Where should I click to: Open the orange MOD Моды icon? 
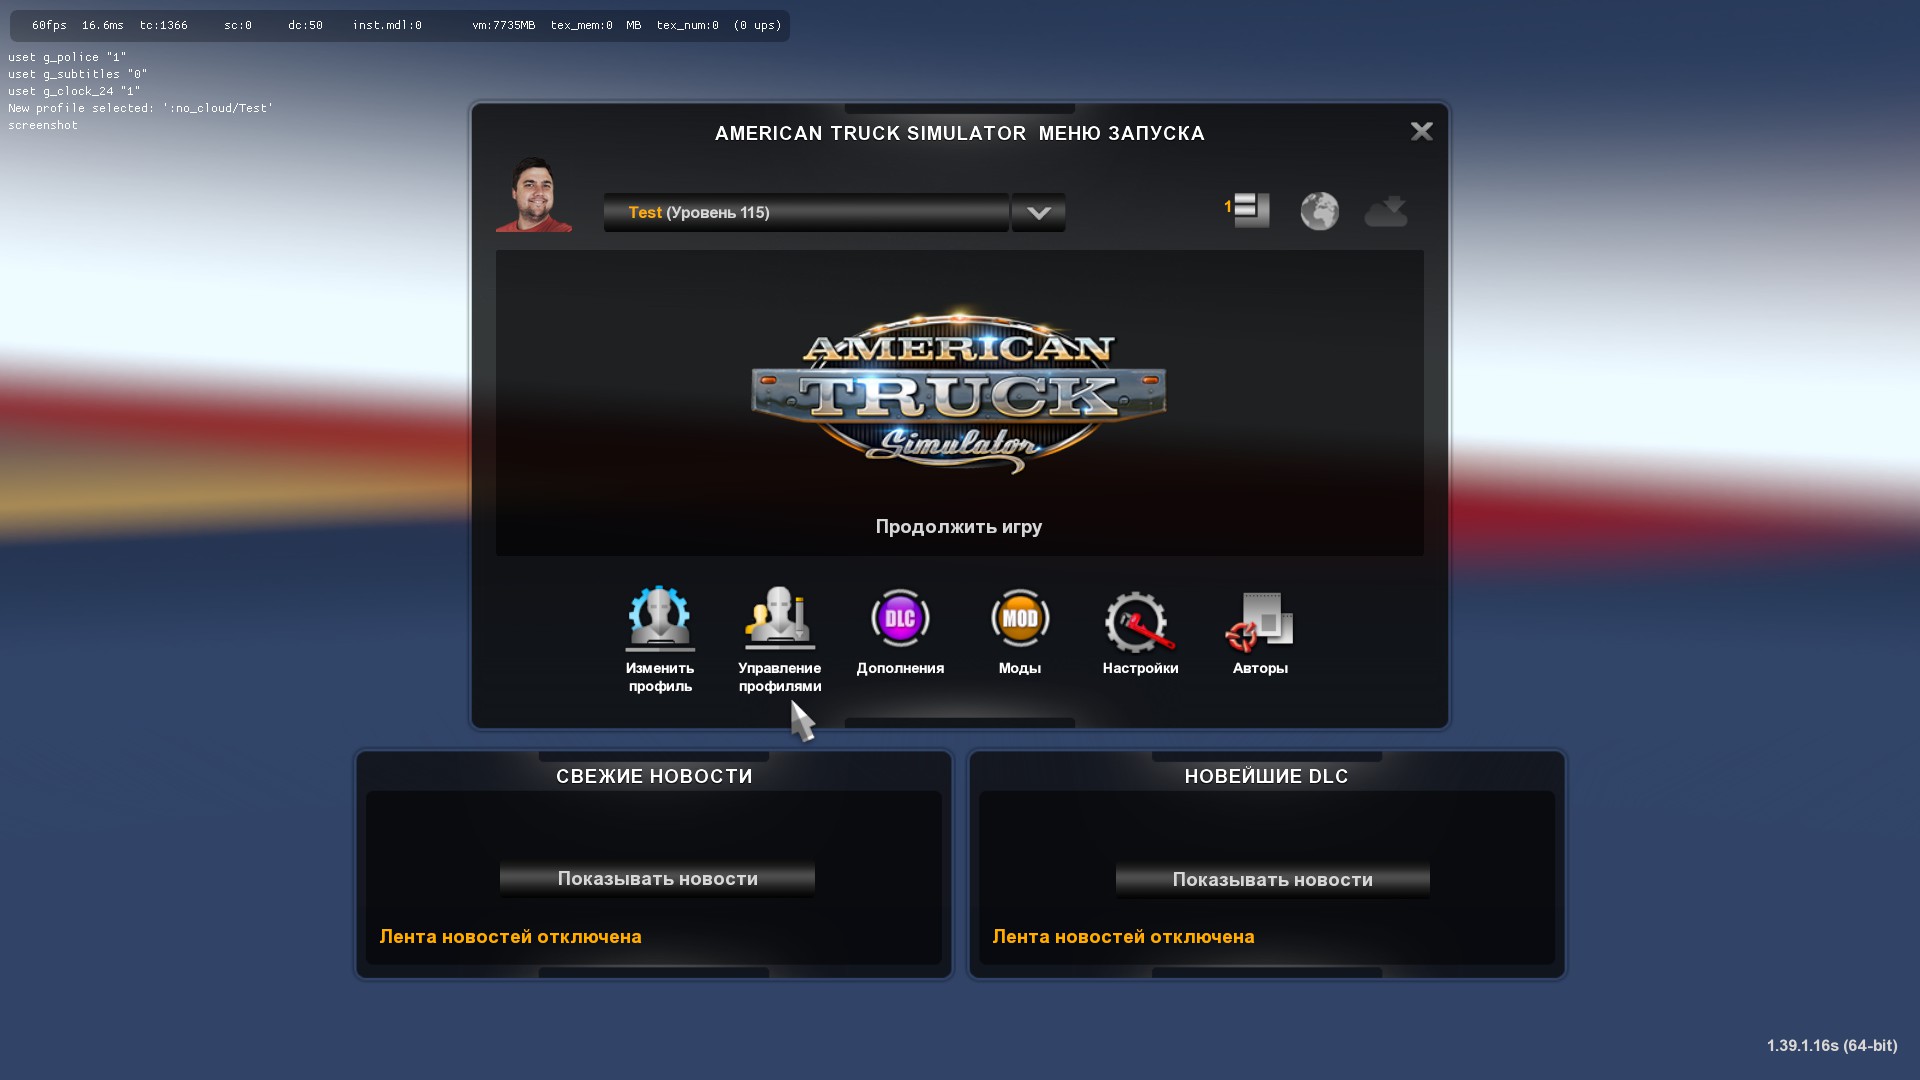pos(1020,619)
